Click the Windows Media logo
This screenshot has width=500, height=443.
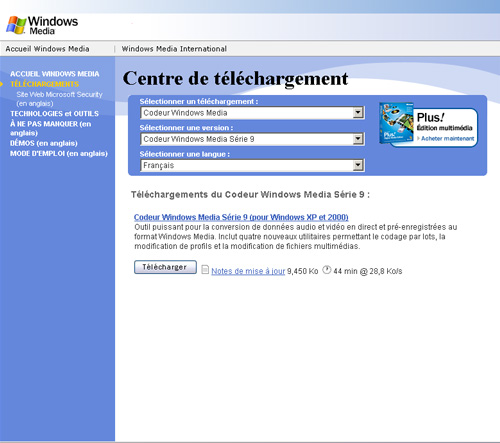pyautogui.click(x=42, y=25)
